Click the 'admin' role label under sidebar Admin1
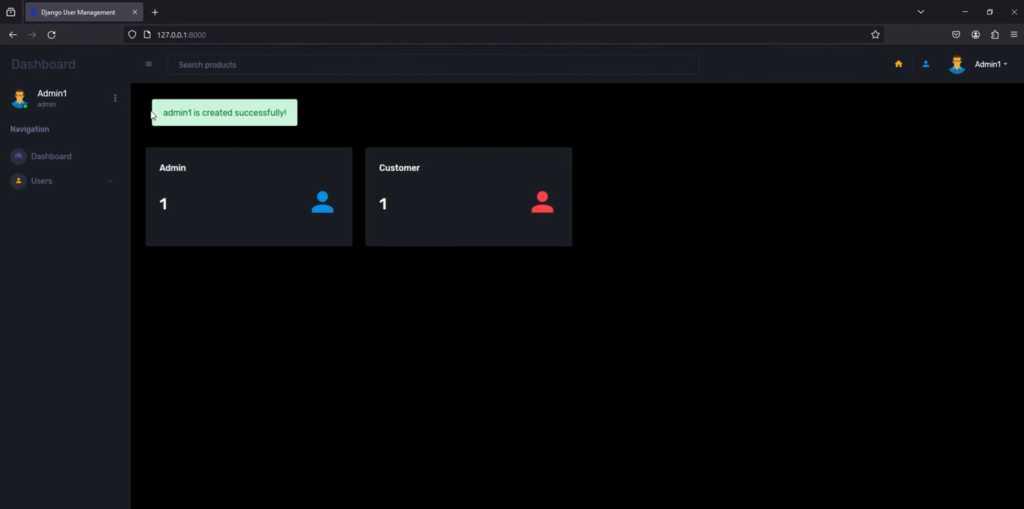 [46, 105]
